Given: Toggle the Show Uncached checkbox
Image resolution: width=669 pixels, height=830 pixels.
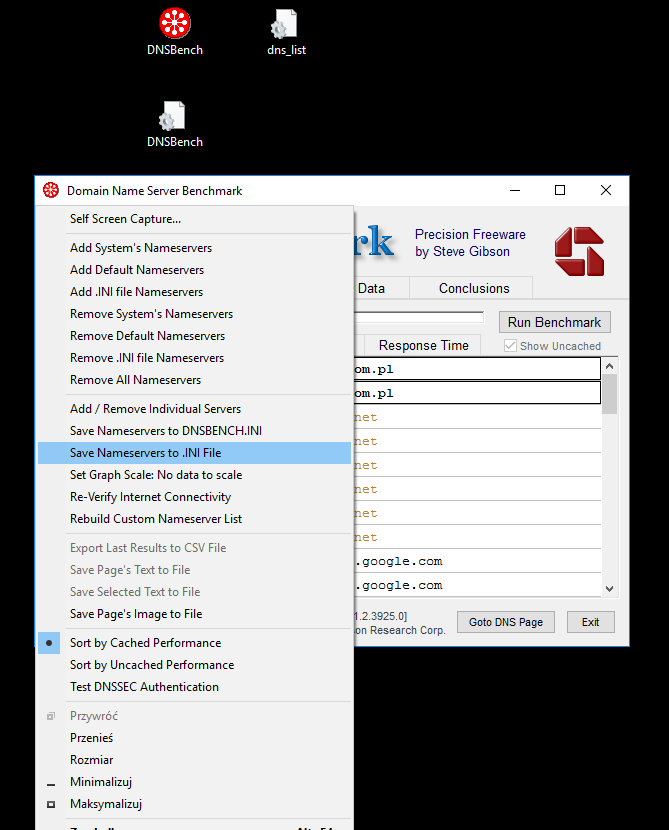Looking at the screenshot, I should pyautogui.click(x=511, y=346).
